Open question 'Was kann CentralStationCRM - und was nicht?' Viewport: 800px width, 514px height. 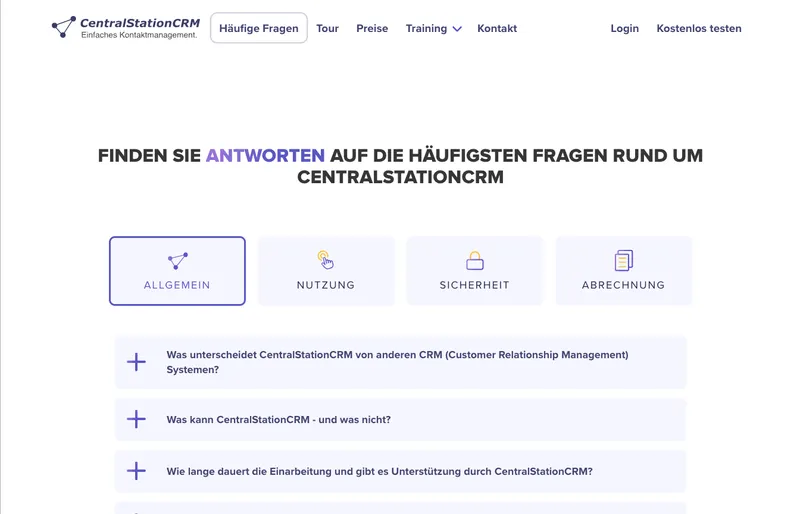401,419
